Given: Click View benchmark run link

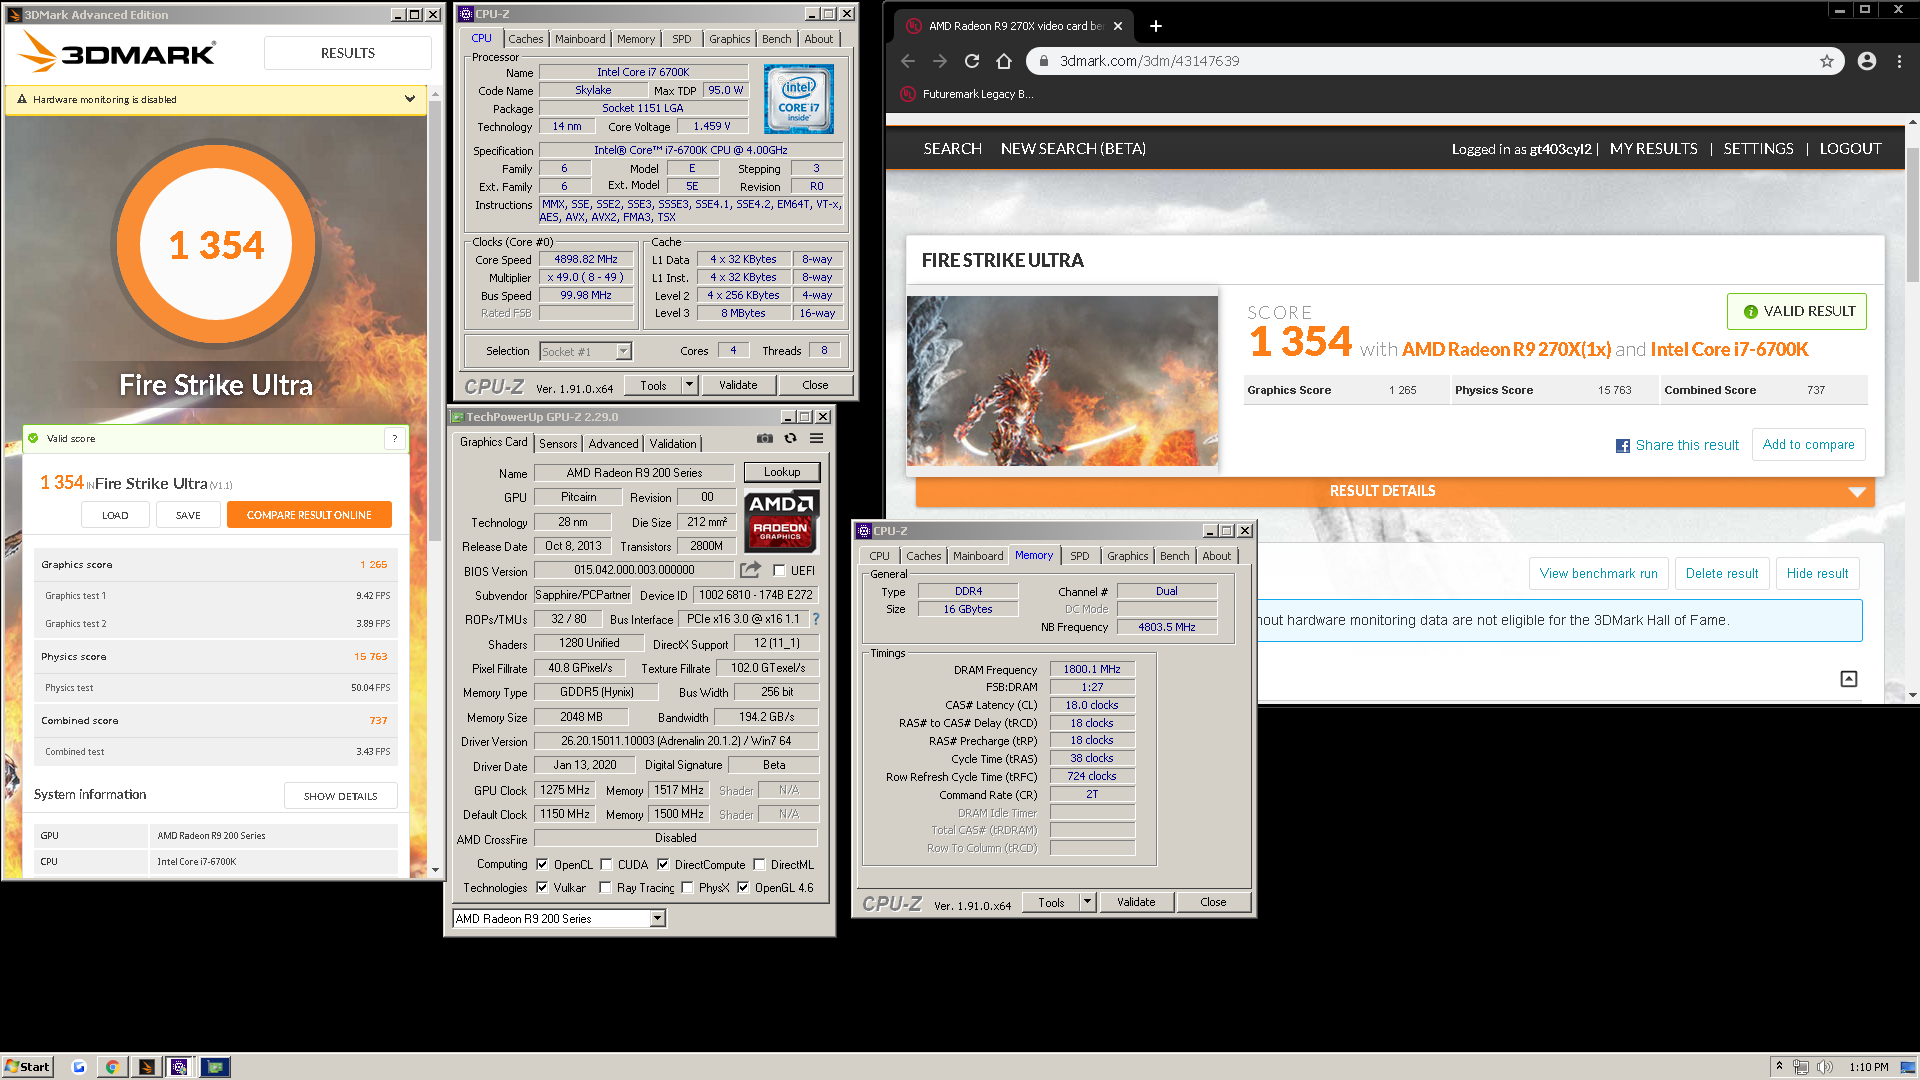Looking at the screenshot, I should pyautogui.click(x=1598, y=573).
